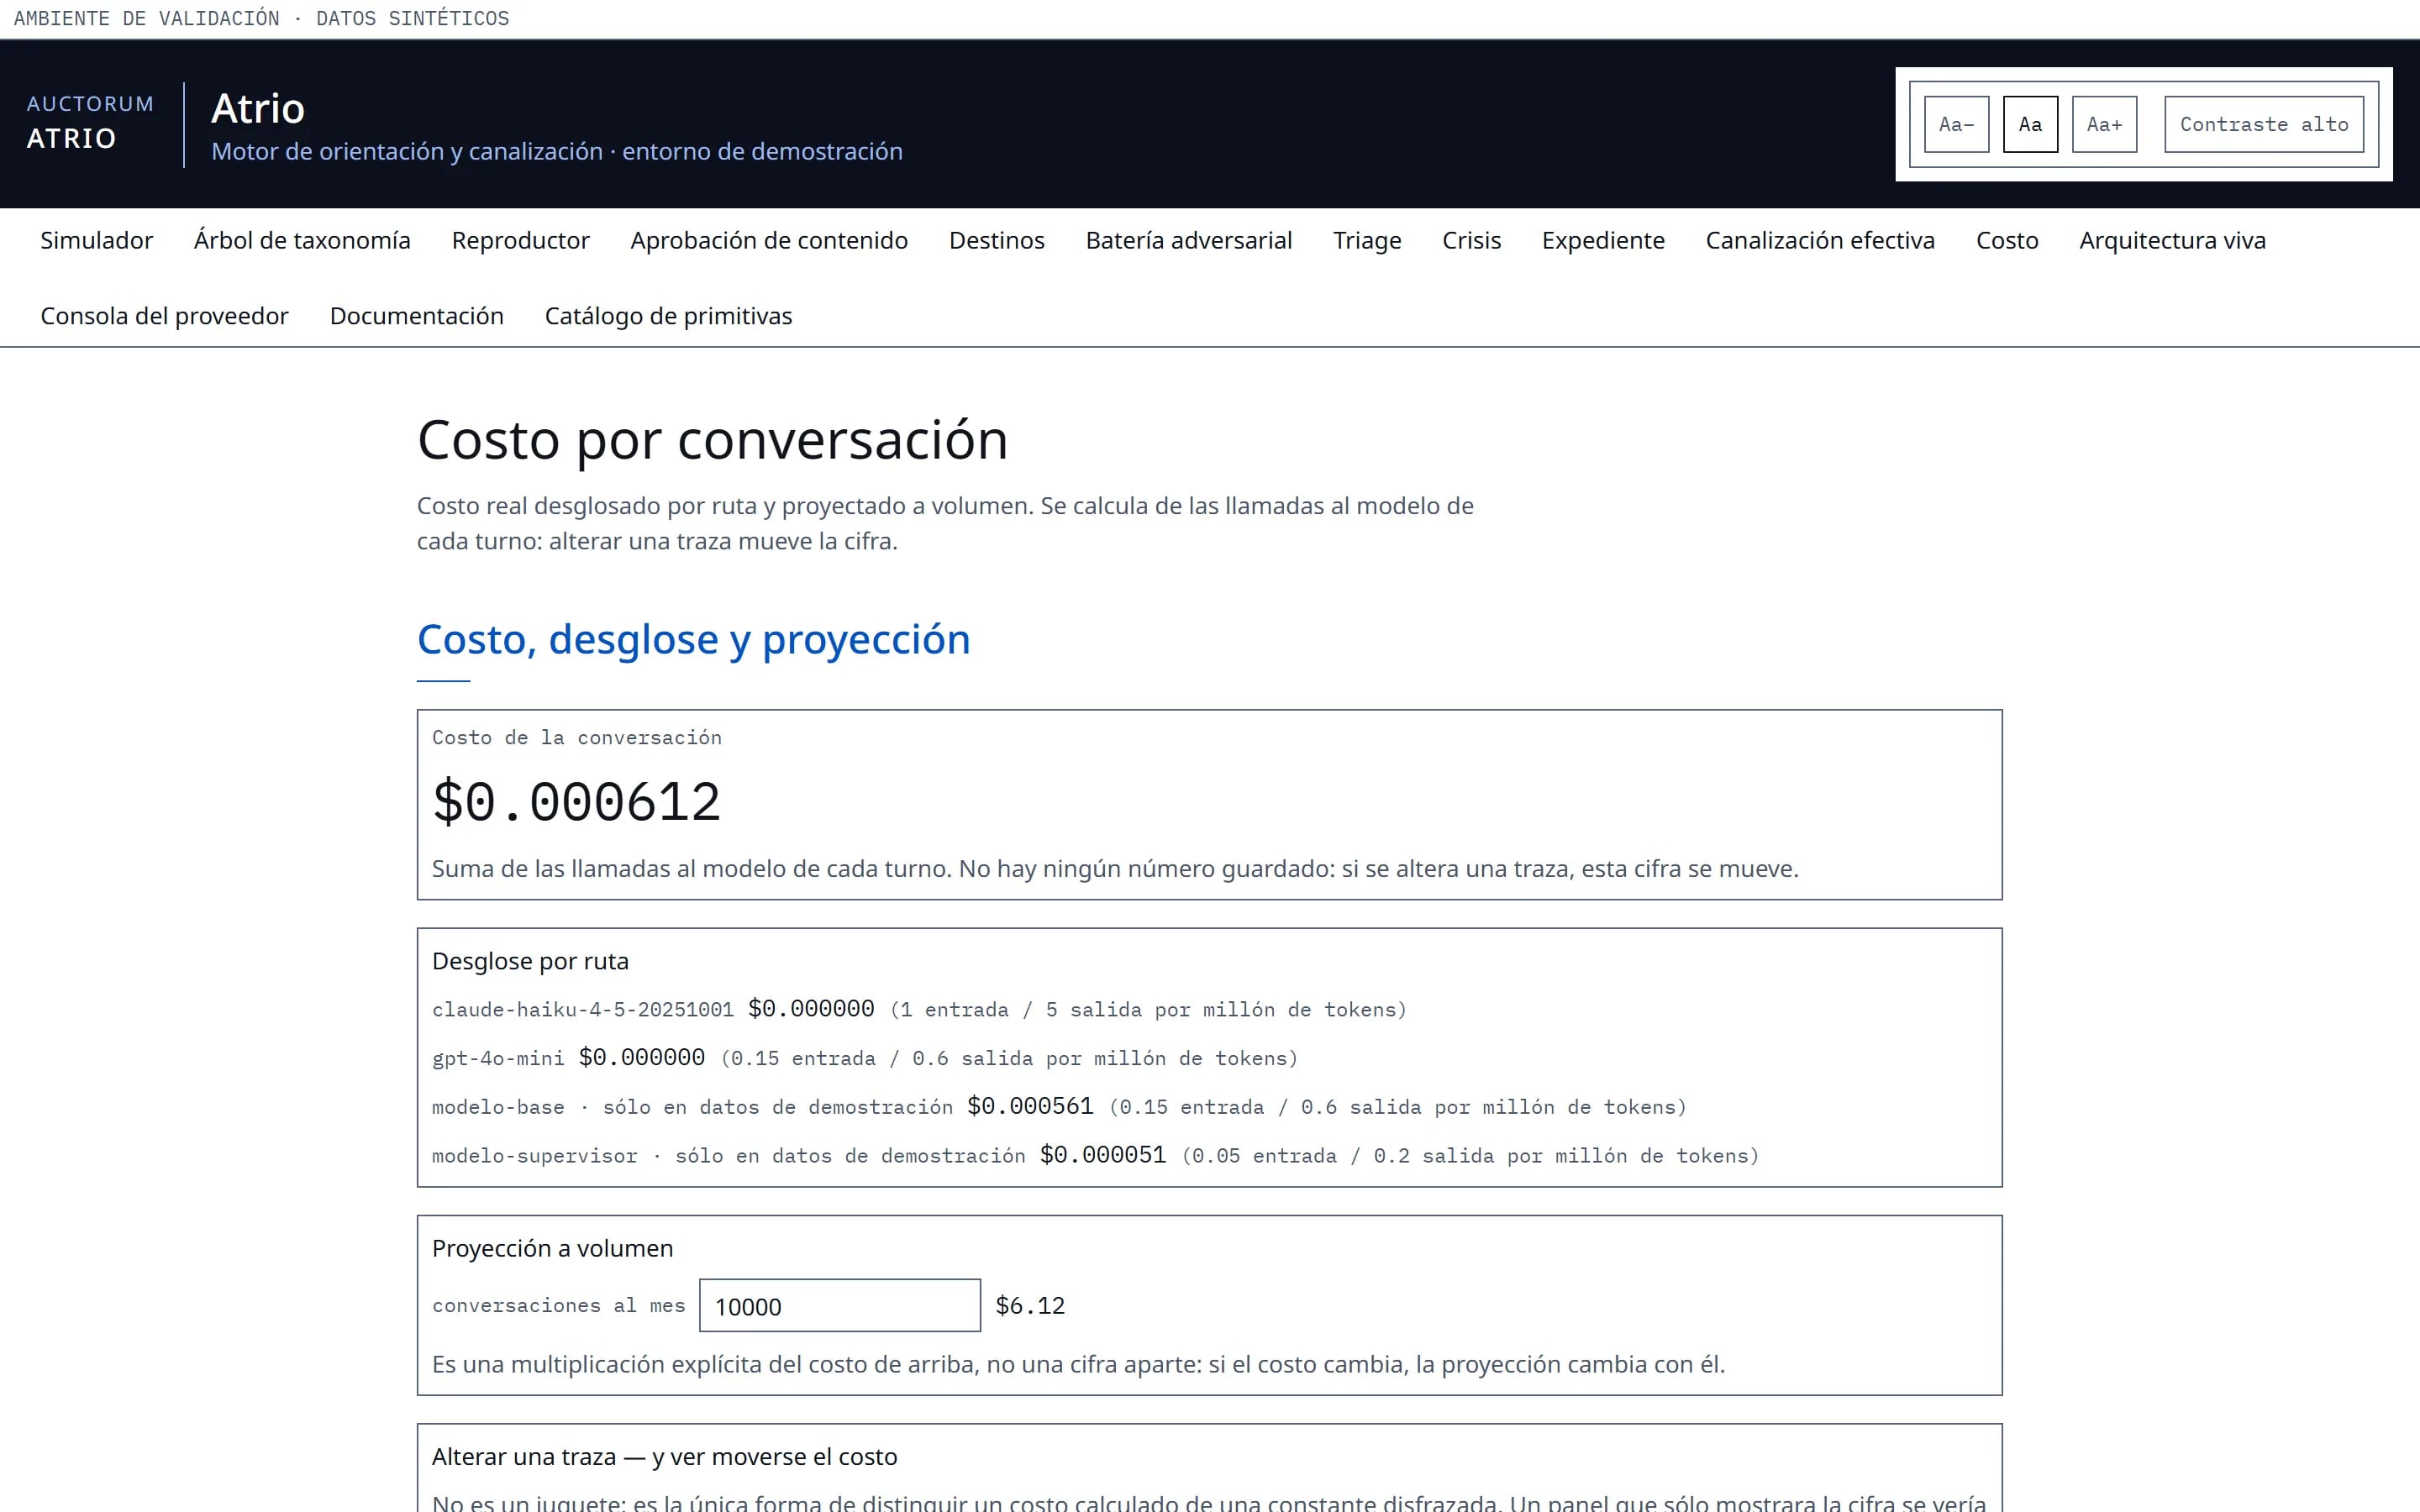Select the claude-haiku-4-5-20251001 route row
Screen dimensions: 2420x1512
coord(919,1009)
